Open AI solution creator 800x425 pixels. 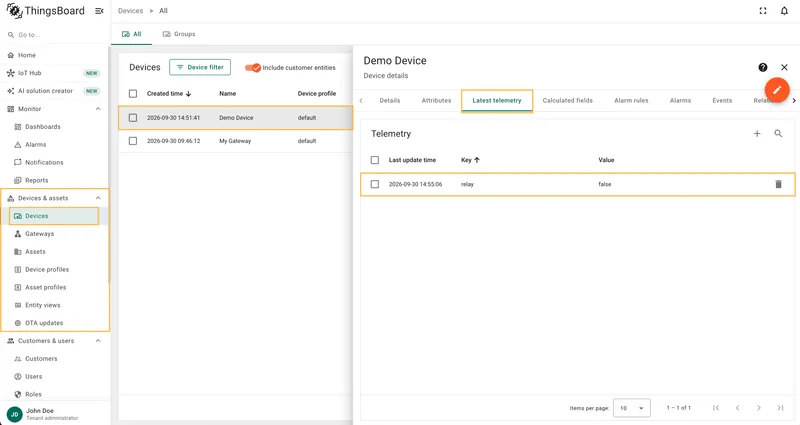point(55,91)
